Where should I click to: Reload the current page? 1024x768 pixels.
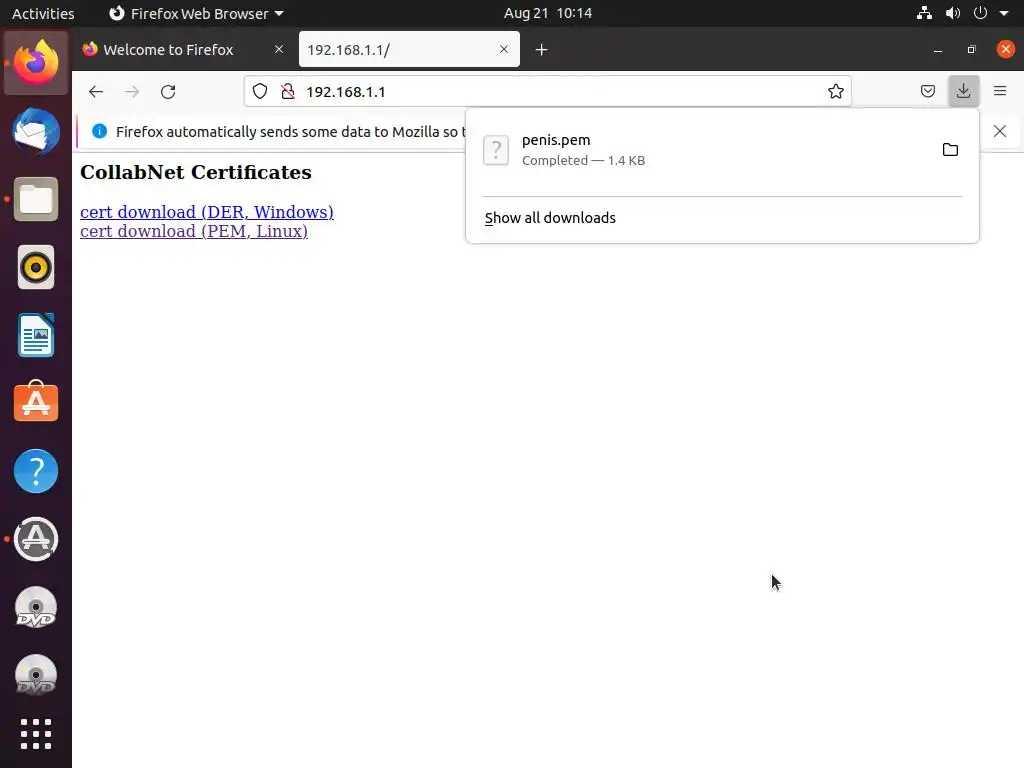coord(168,91)
